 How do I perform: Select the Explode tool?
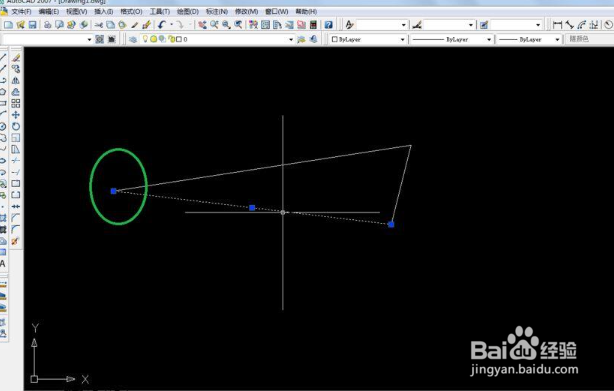pyautogui.click(x=16, y=241)
